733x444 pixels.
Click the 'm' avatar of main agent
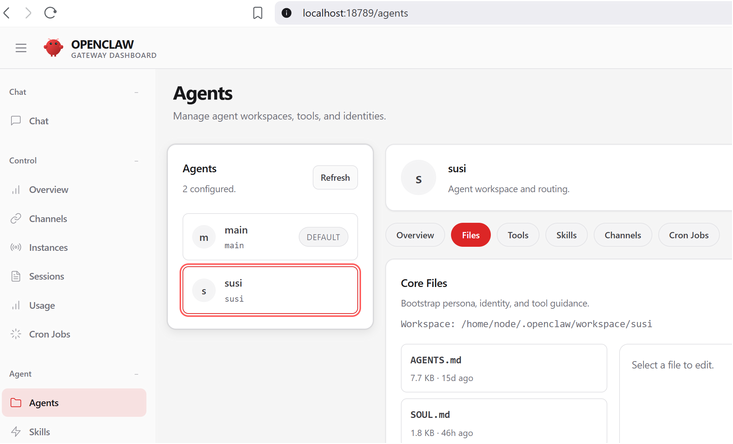coord(204,237)
